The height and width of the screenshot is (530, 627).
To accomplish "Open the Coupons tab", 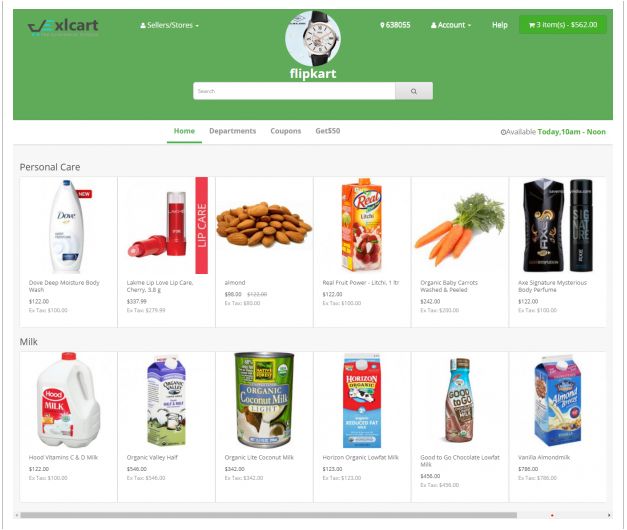I will (286, 131).
